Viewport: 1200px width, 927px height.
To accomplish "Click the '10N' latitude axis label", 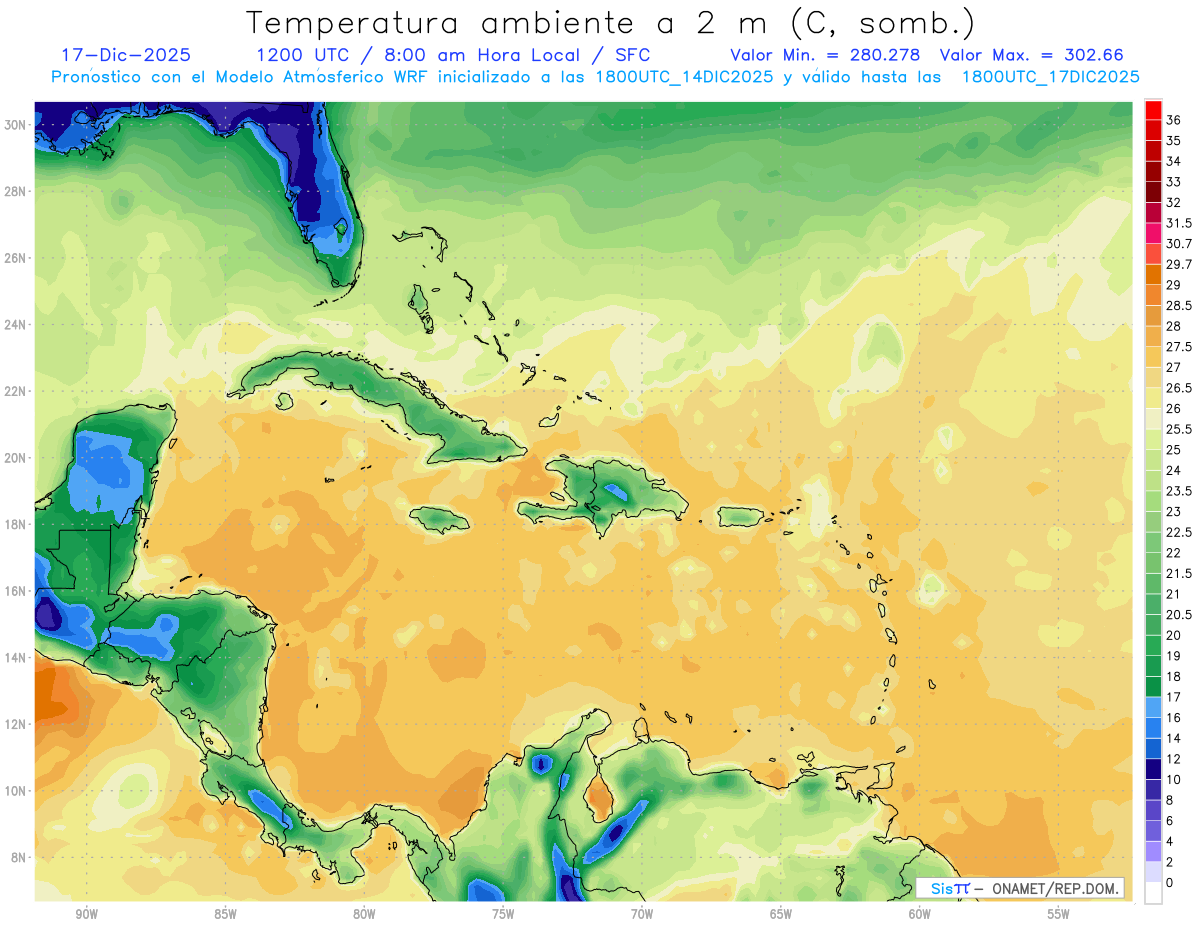I will pyautogui.click(x=16, y=791).
